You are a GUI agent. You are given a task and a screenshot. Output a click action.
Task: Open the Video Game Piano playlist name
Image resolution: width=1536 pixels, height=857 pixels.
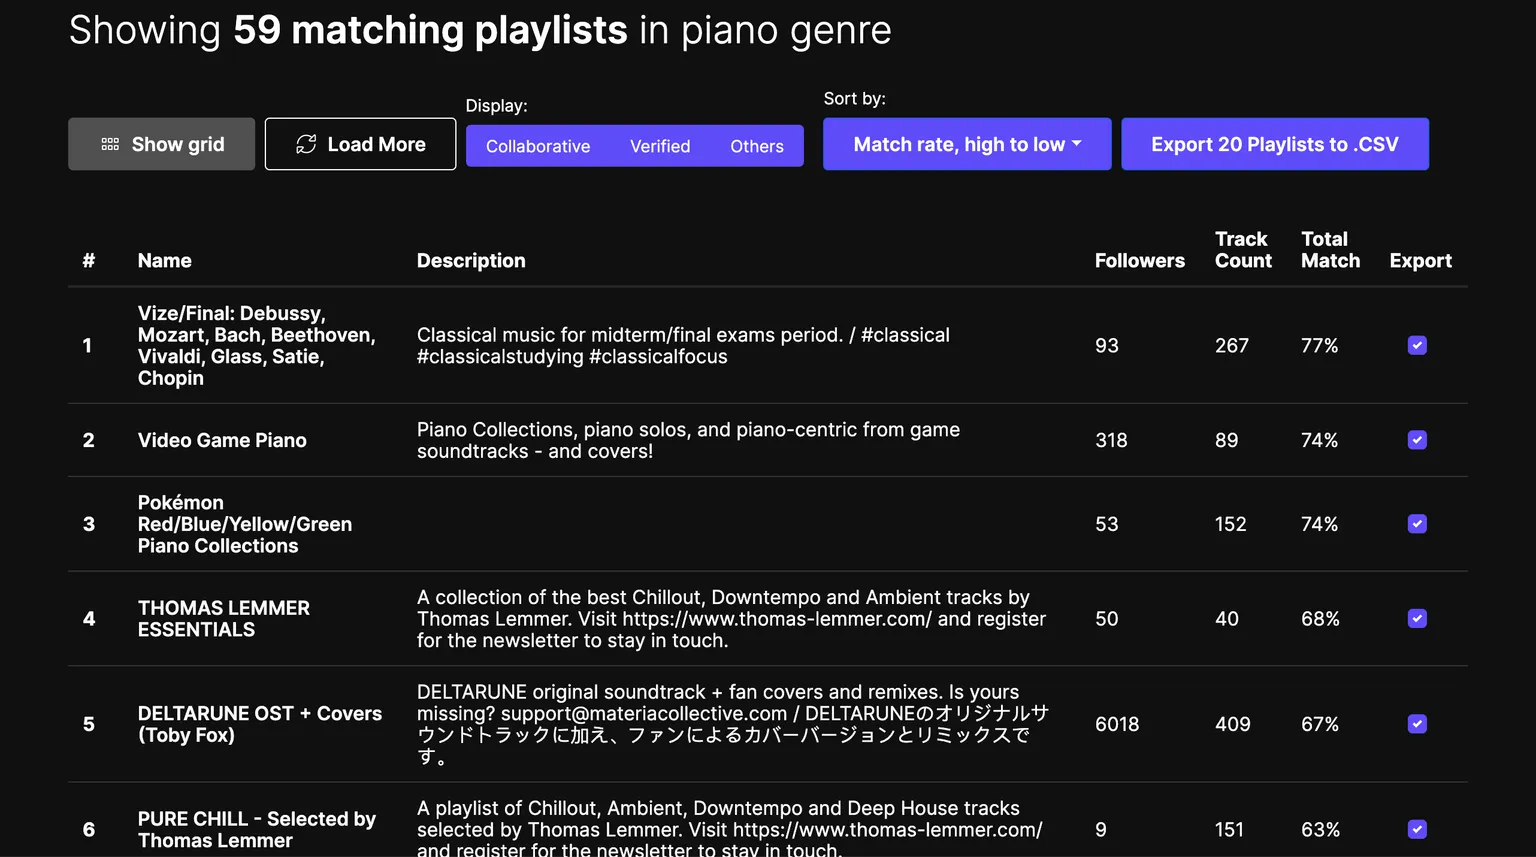(222, 440)
